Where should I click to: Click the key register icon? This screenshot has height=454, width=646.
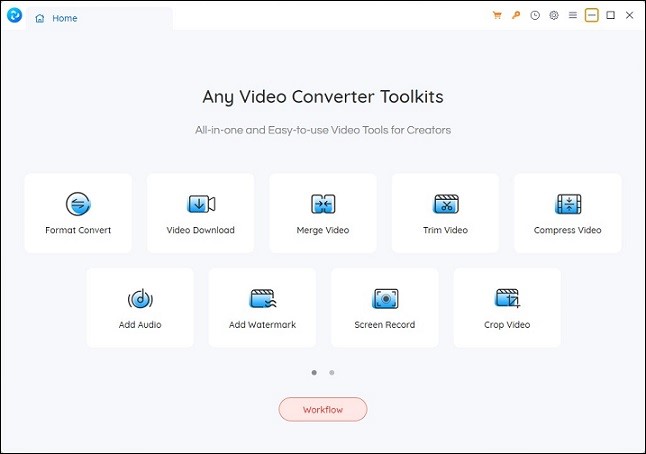pyautogui.click(x=516, y=16)
